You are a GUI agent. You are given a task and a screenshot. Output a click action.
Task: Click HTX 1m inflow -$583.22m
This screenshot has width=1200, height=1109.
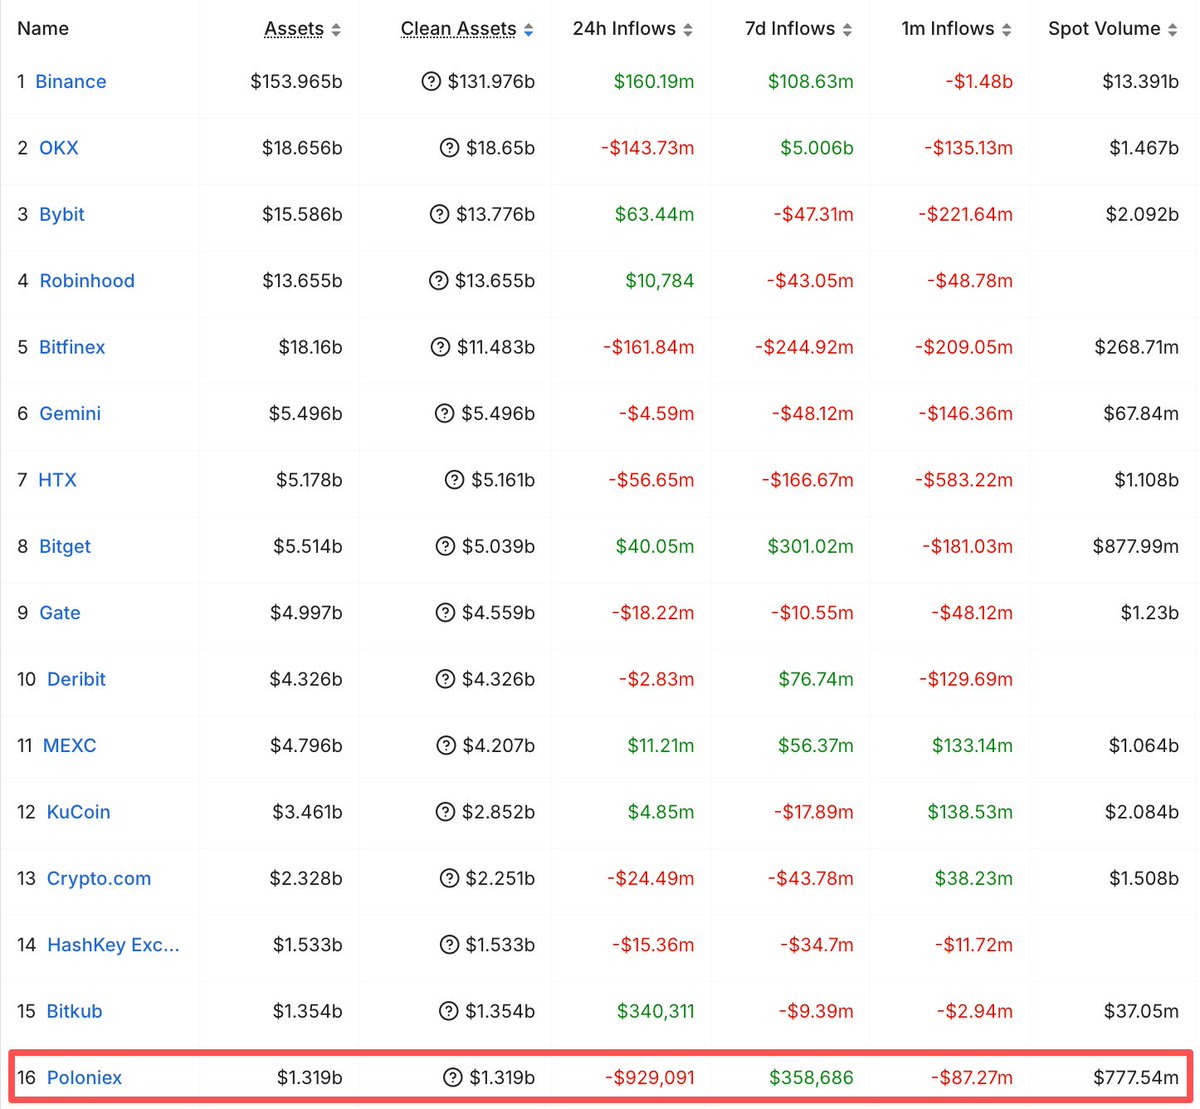[x=964, y=480]
